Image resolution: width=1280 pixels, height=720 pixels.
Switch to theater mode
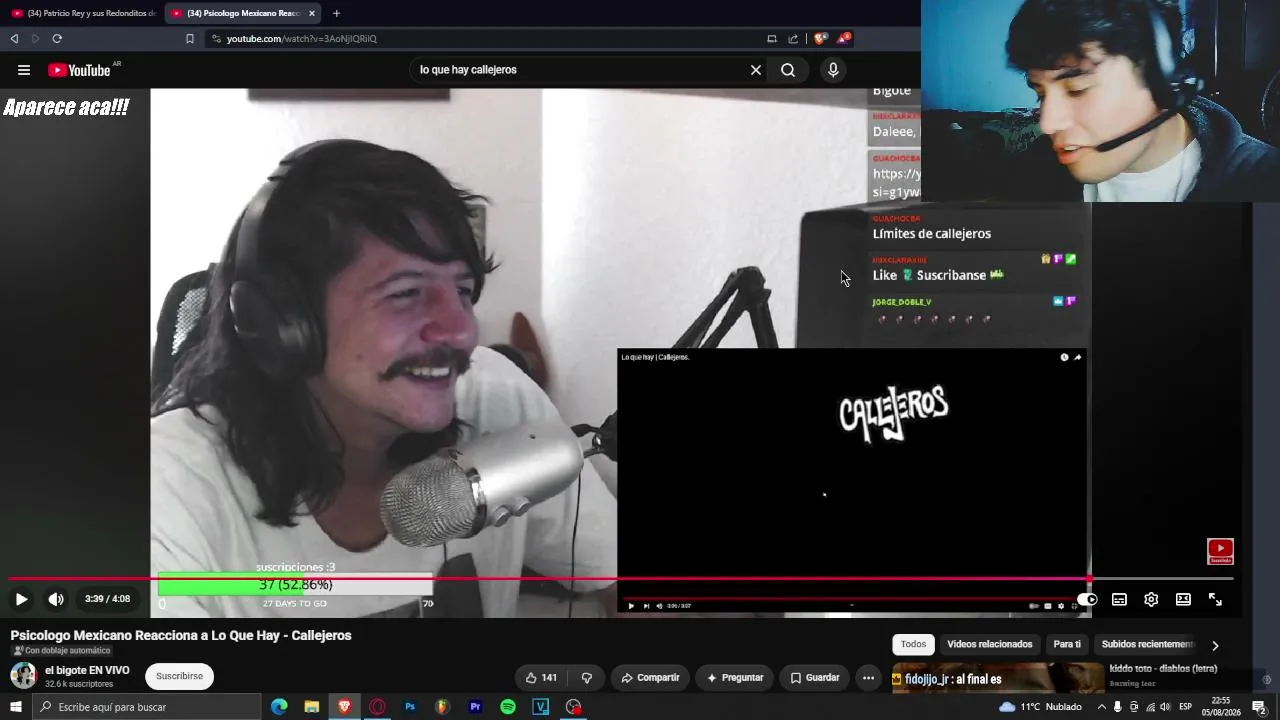1183,599
